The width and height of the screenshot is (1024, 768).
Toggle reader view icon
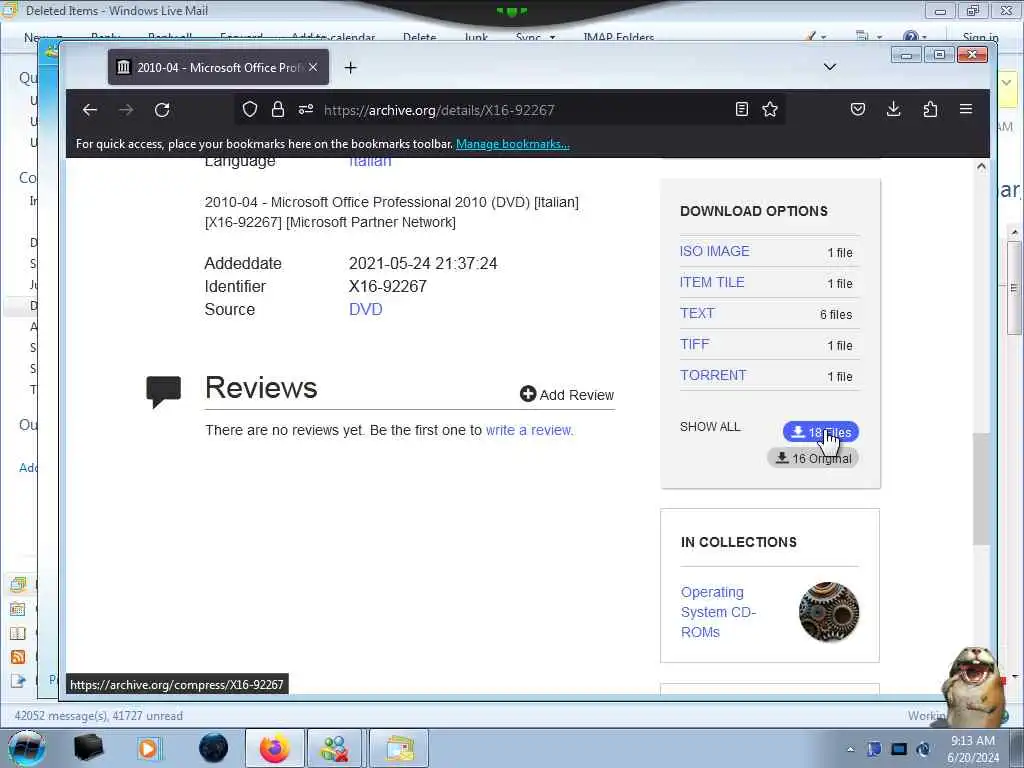[x=741, y=109]
